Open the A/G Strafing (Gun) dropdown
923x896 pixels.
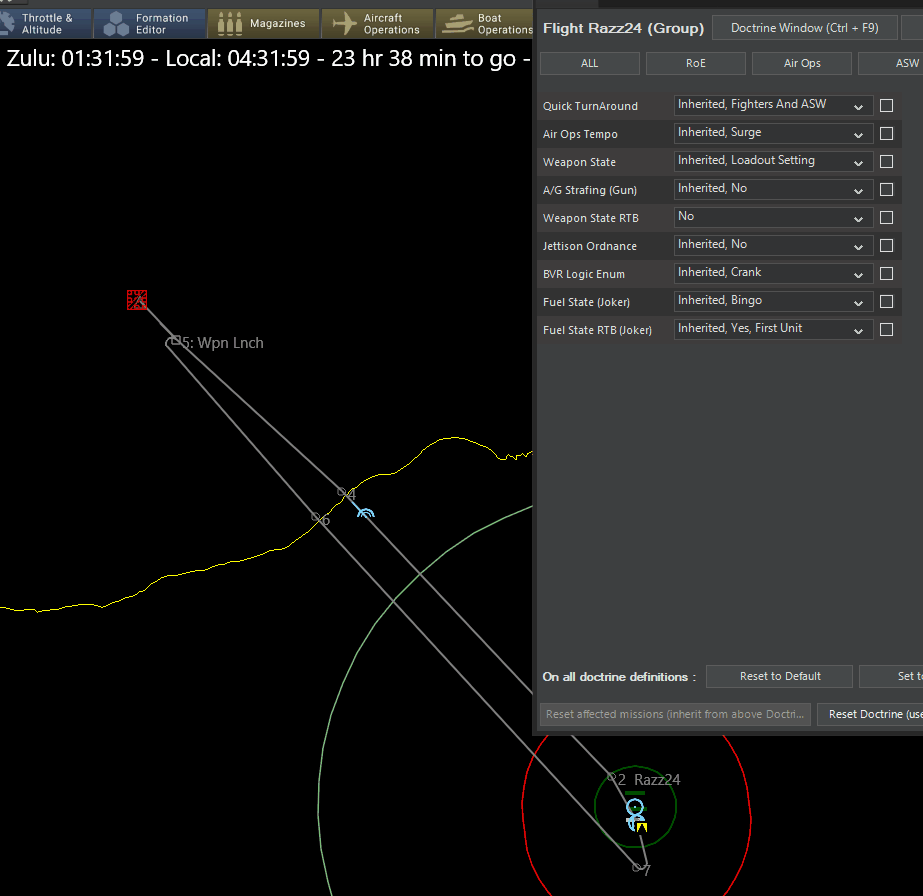[x=773, y=190]
